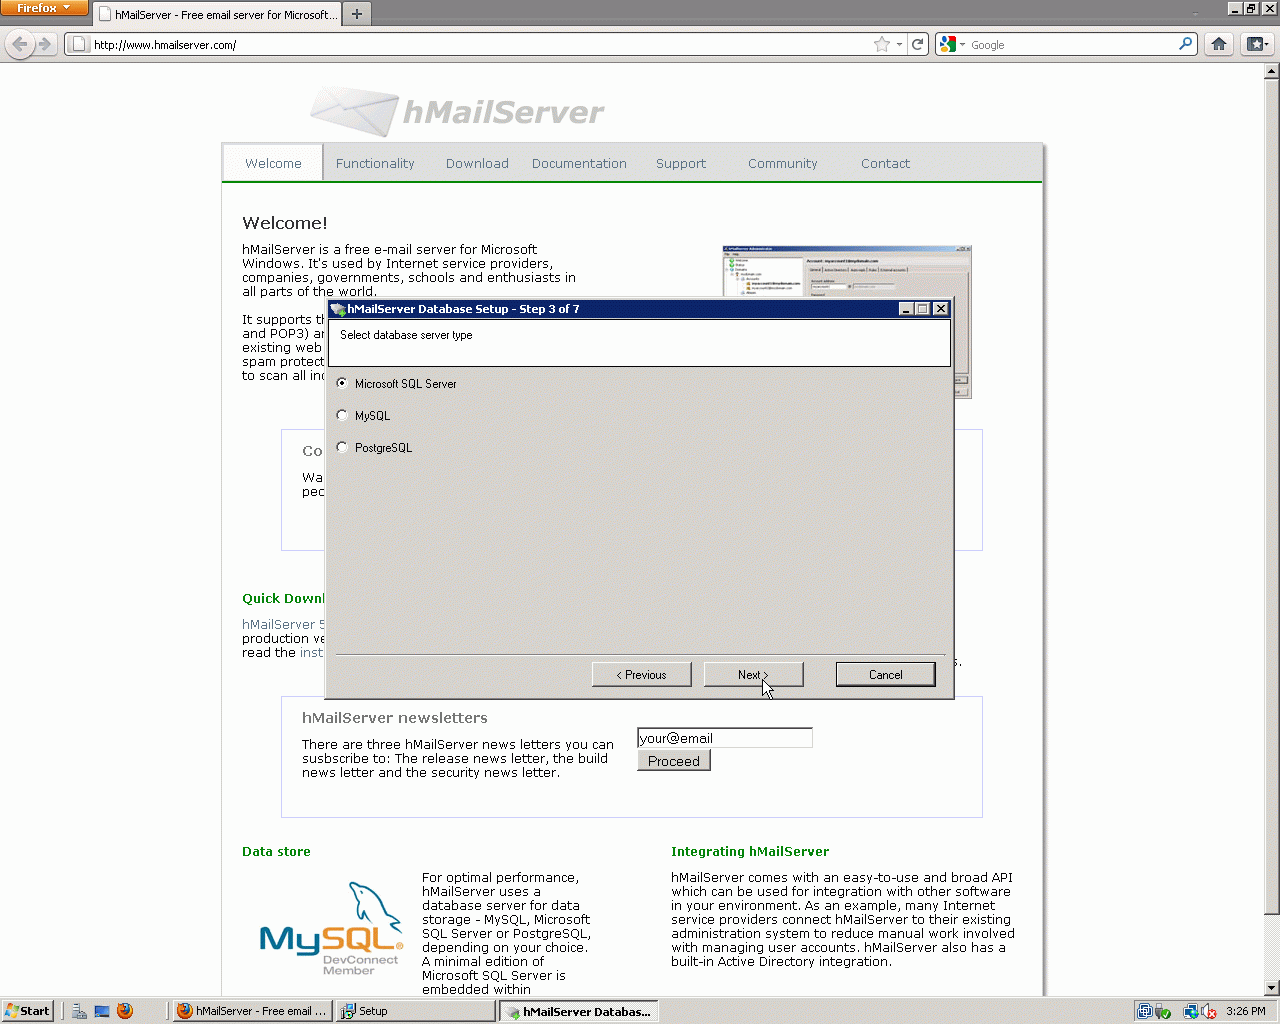Screen dimensions: 1280x1024
Task: Click the Integrating hMailServer heading
Action: point(750,851)
